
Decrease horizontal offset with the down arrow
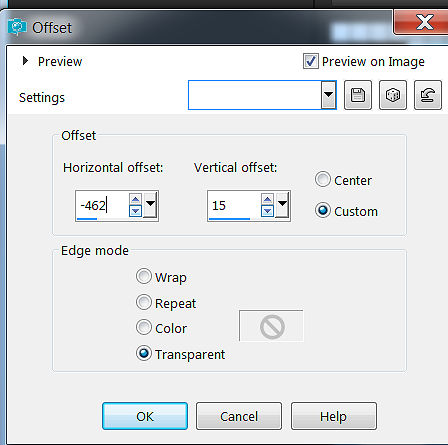pyautogui.click(x=135, y=211)
